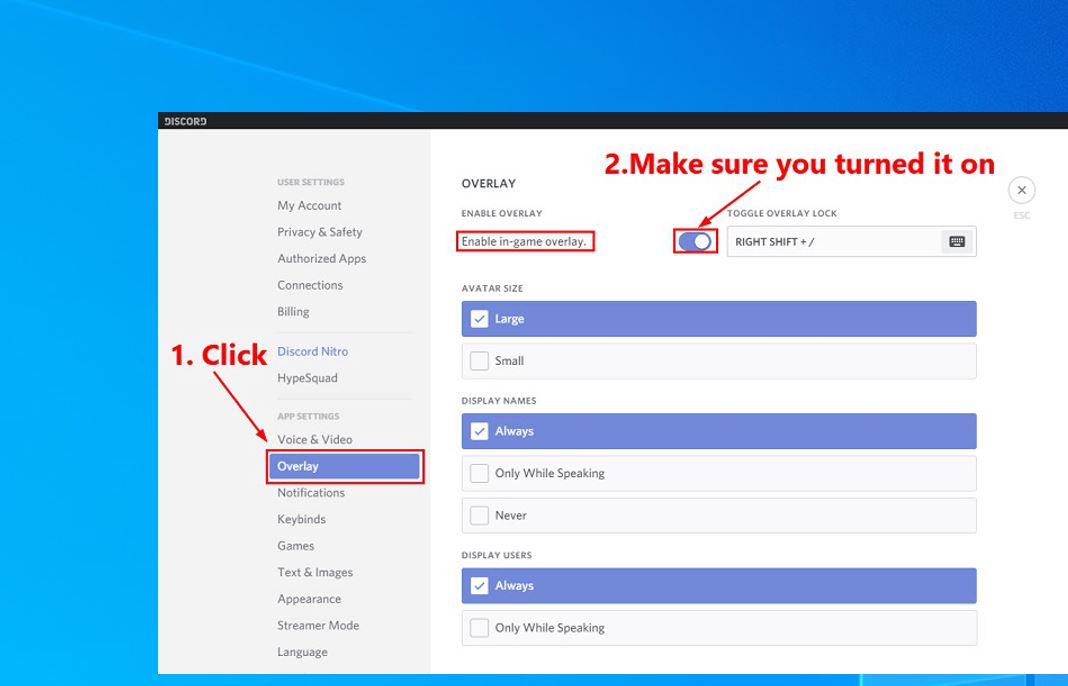Click the ESC label under close button

(x=1022, y=215)
